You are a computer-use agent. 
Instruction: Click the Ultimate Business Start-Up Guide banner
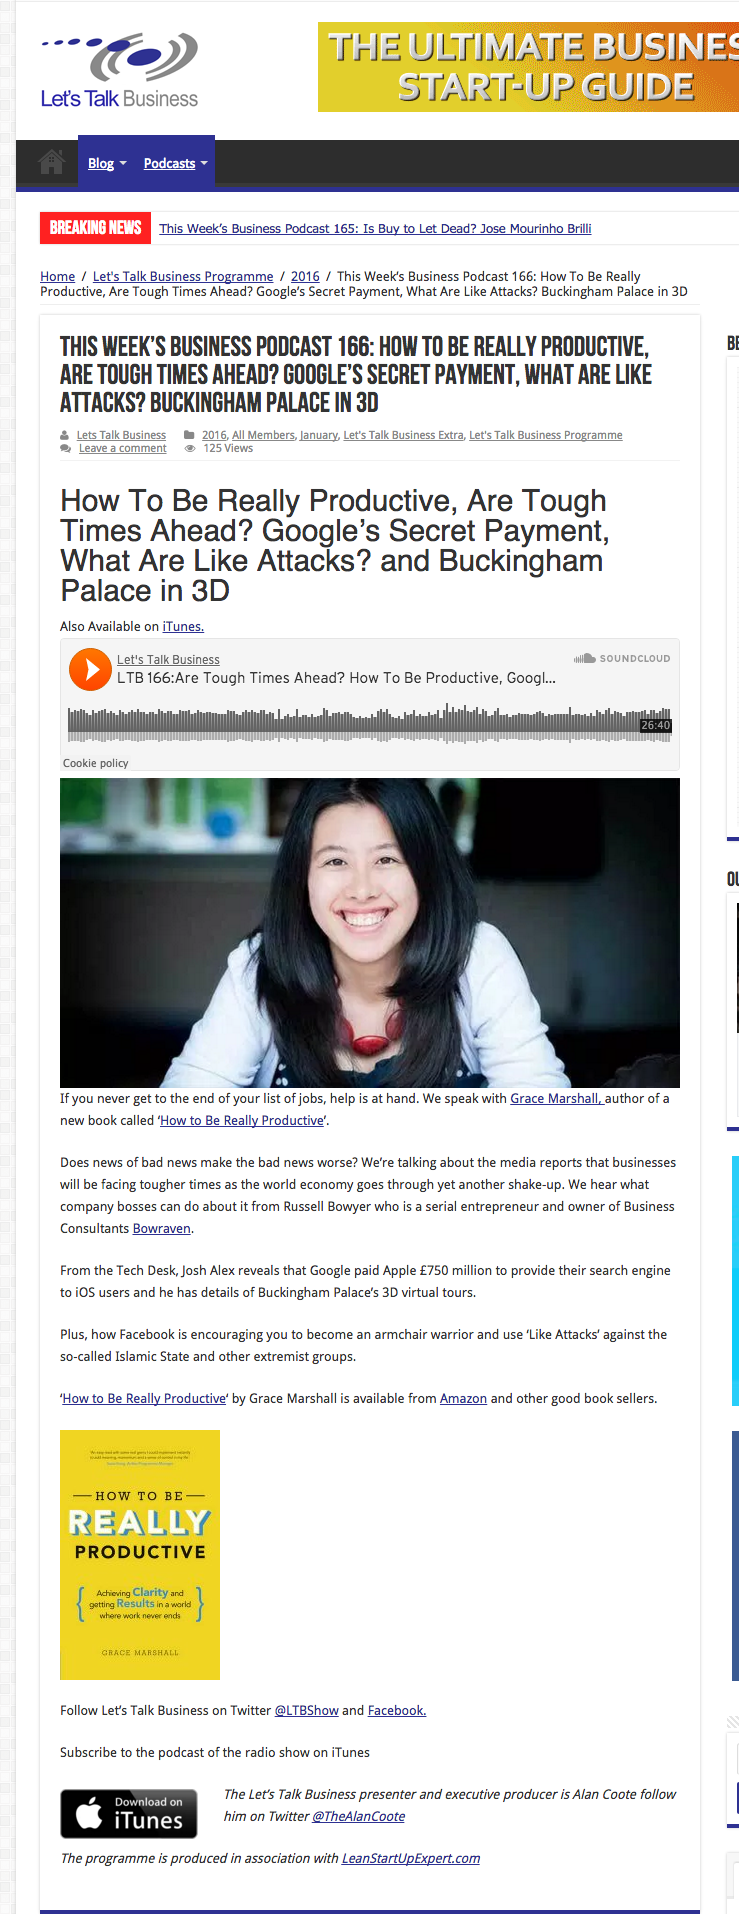tap(528, 67)
